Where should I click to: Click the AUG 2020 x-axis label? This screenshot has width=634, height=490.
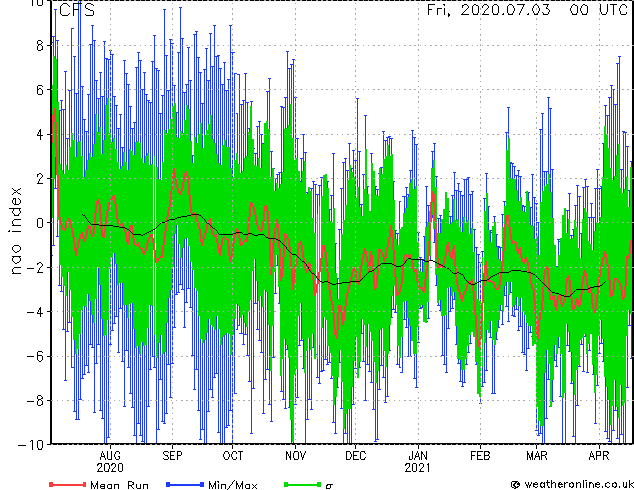pyautogui.click(x=110, y=462)
